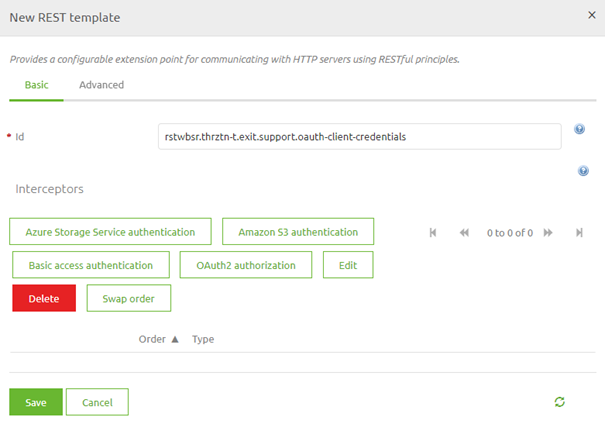Switch to the Basic tab
Screen dimensions: 605x424
36,85
